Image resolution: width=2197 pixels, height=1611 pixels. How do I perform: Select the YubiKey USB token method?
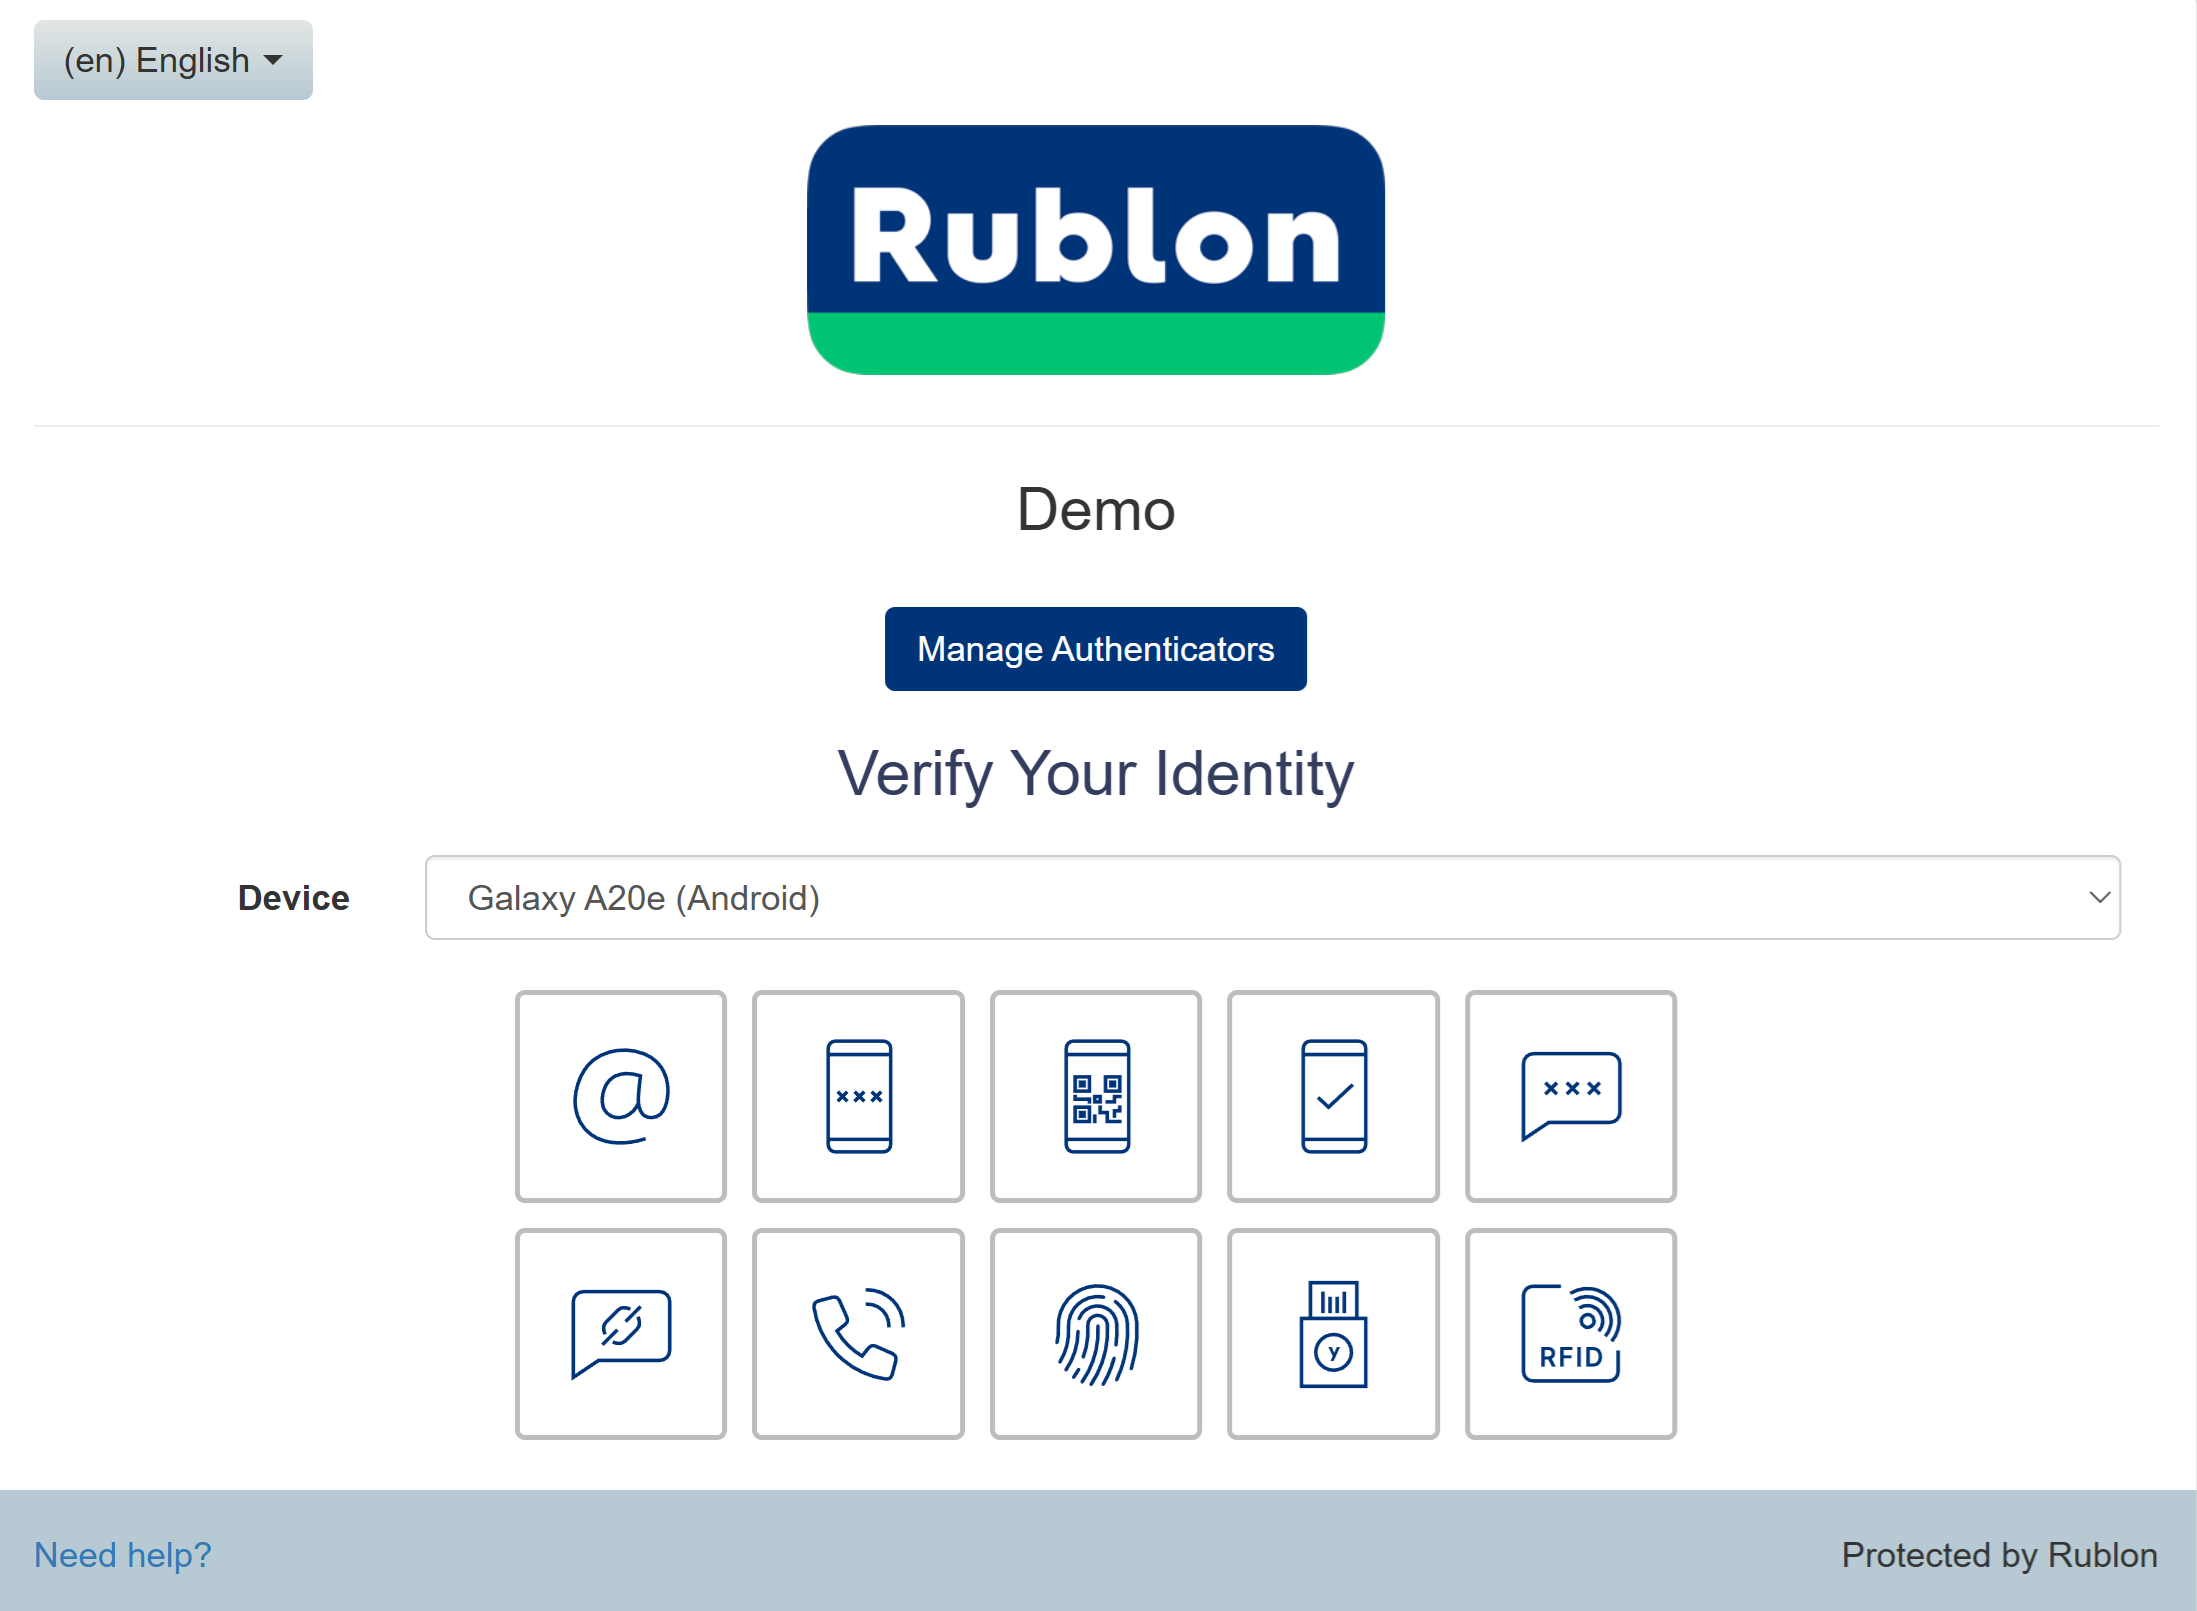(x=1333, y=1333)
